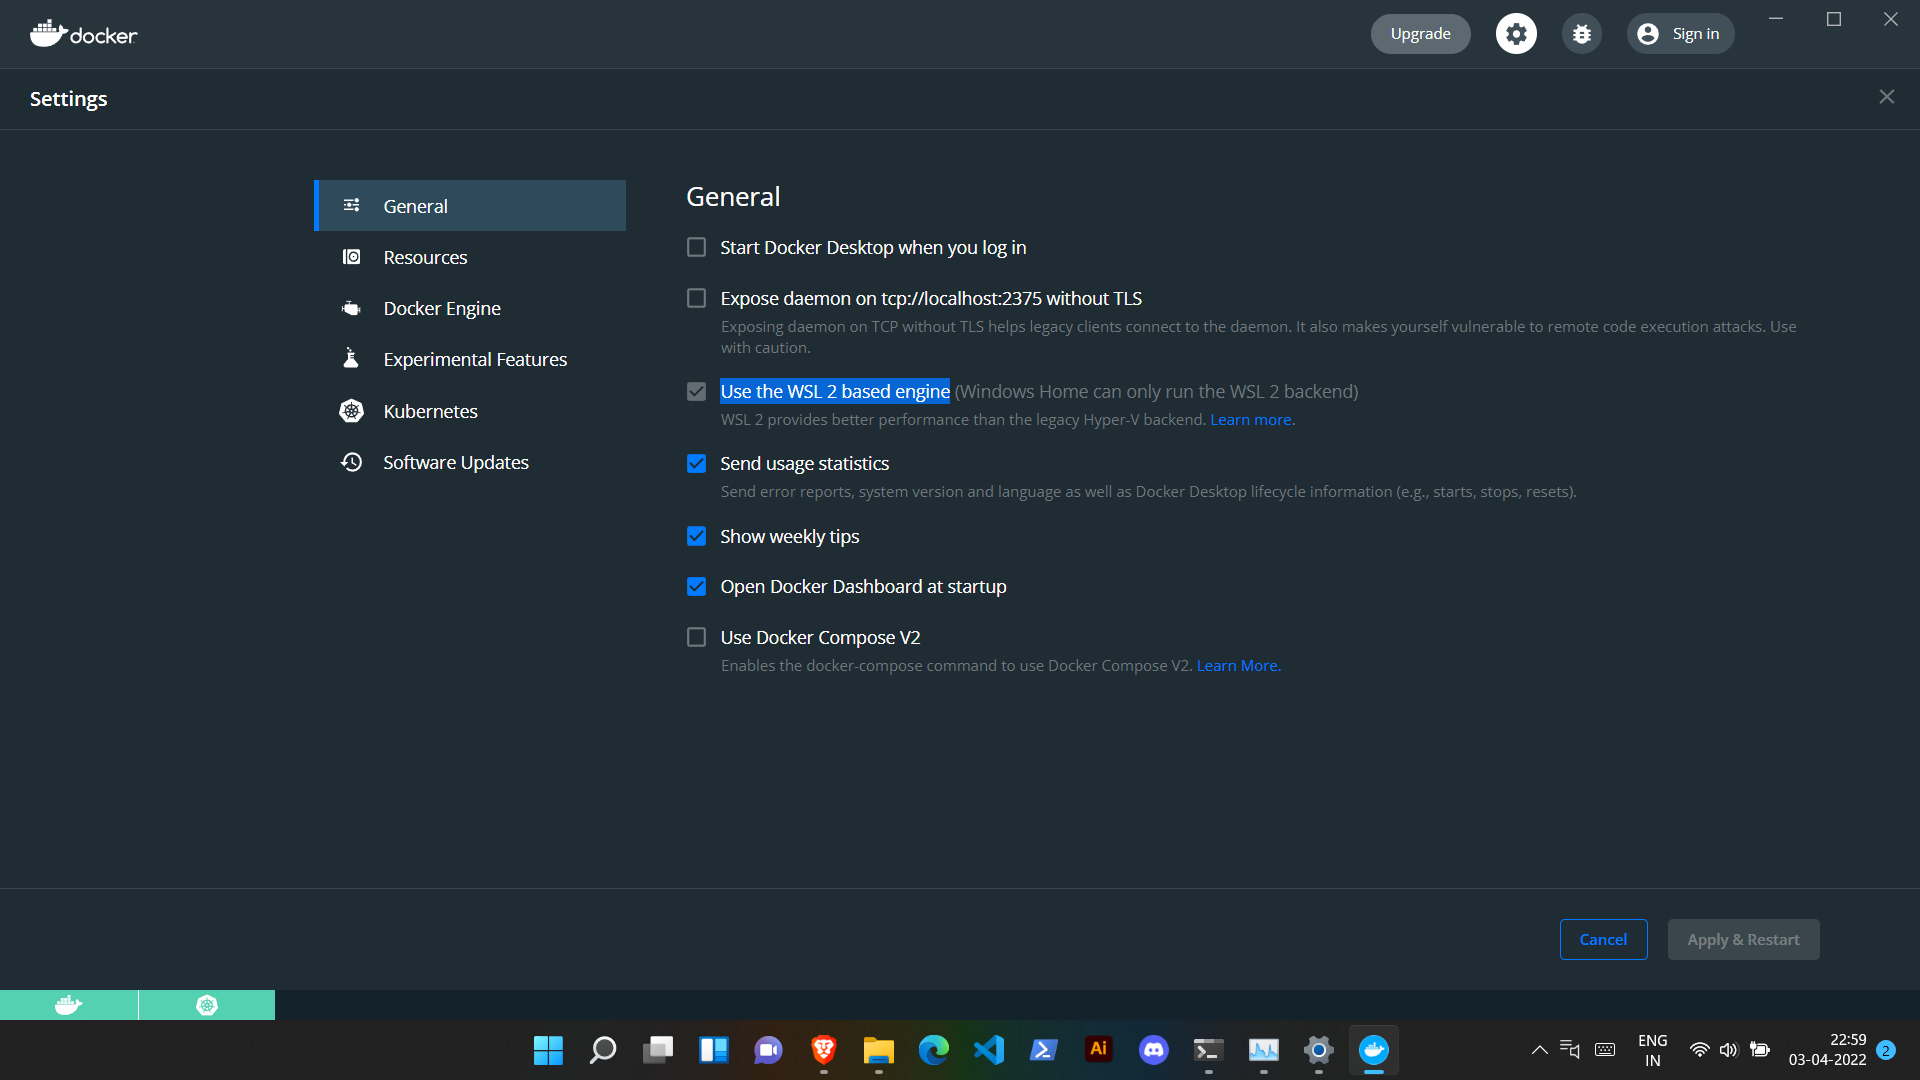This screenshot has width=1920, height=1080.
Task: Click the Resources disk icon
Action: [x=351, y=257]
